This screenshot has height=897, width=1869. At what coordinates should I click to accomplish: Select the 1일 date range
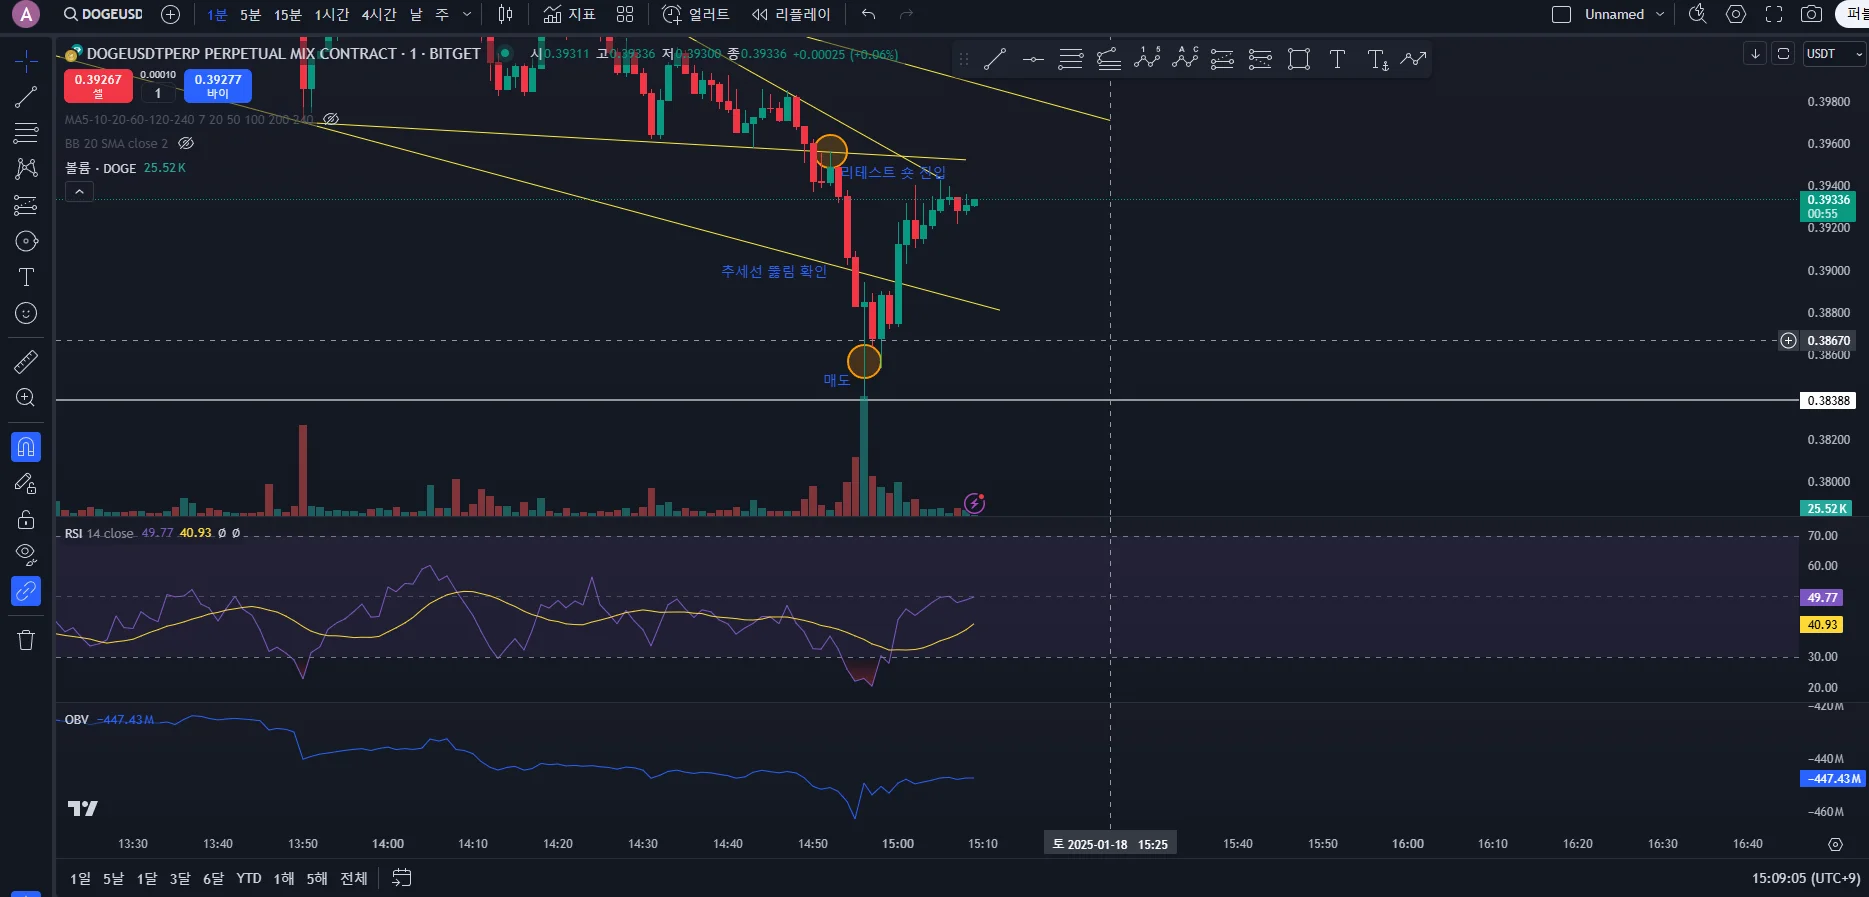coord(80,878)
